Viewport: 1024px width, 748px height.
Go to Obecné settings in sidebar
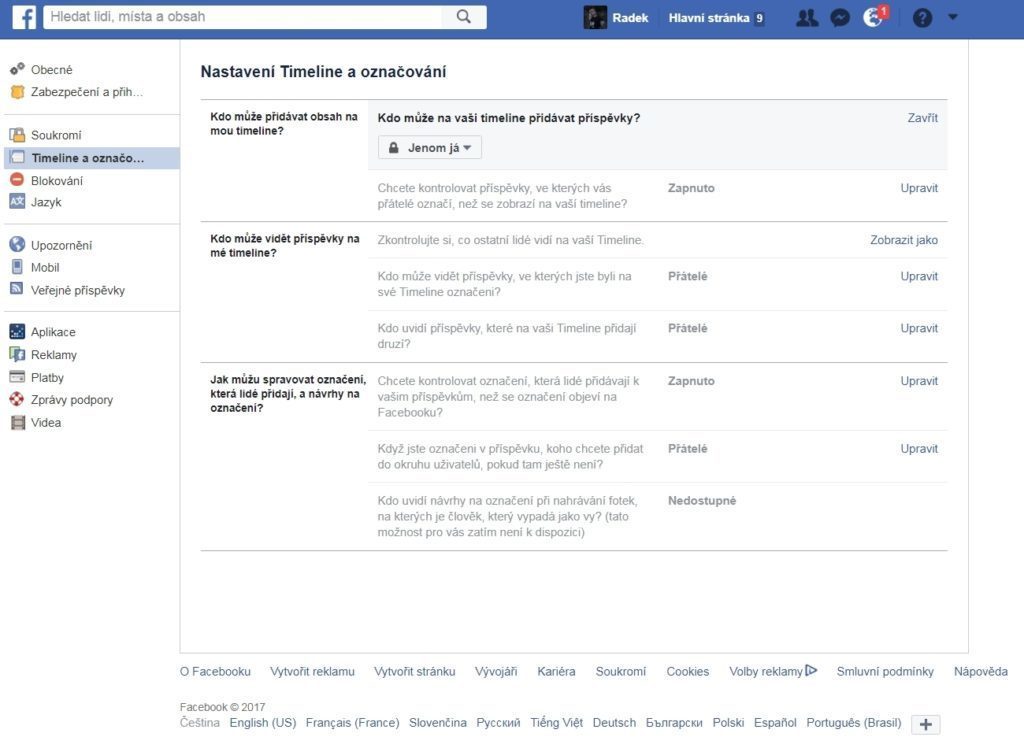pyautogui.click(x=51, y=70)
